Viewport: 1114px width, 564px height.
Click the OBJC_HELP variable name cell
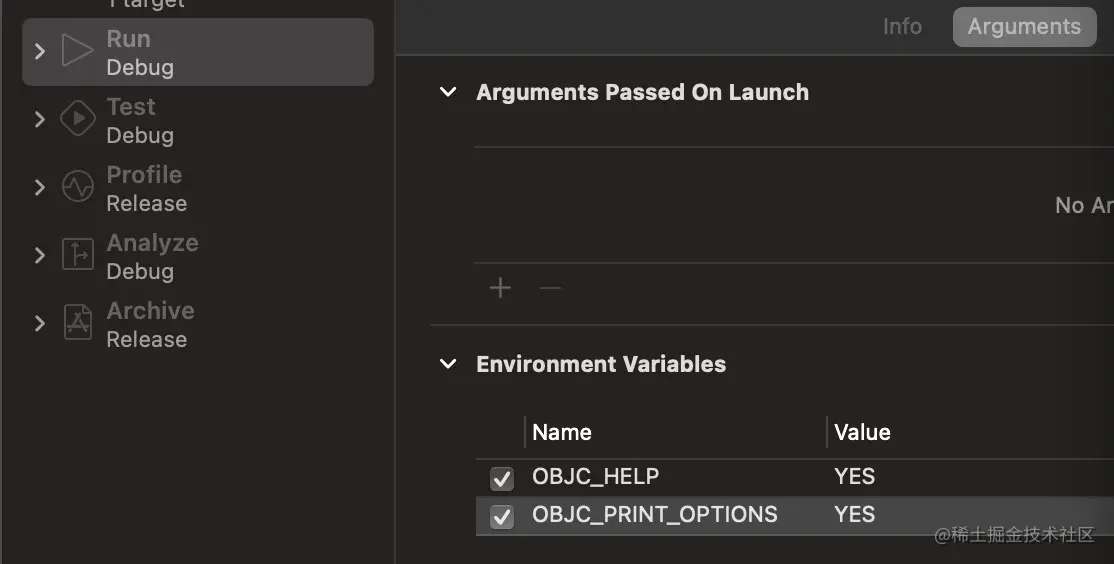pos(596,477)
